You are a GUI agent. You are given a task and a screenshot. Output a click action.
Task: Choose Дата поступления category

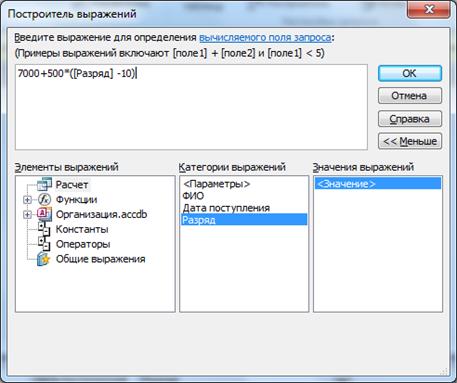point(226,208)
